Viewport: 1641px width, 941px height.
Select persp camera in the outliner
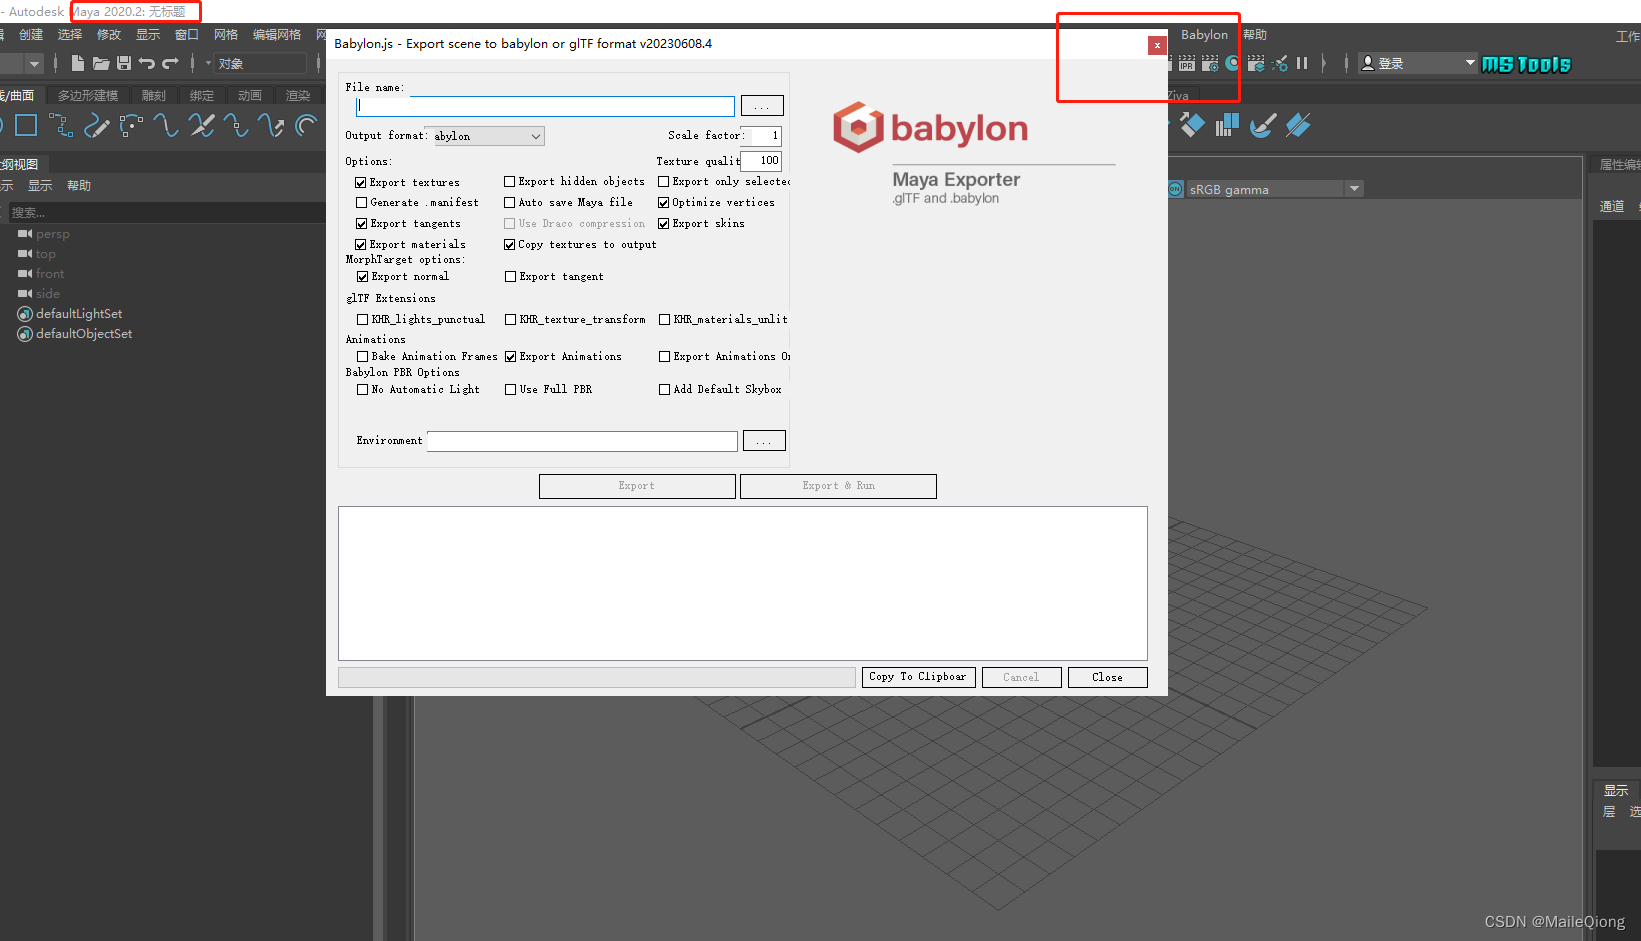[44, 234]
